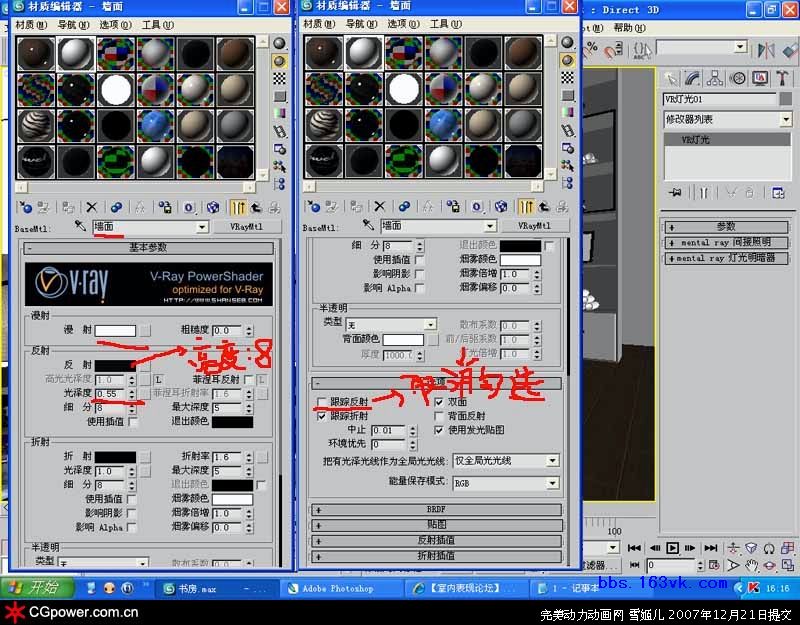The image size is (800, 625).
Task: Open material name 墙面 dropdown in left editor
Action: pos(202,227)
